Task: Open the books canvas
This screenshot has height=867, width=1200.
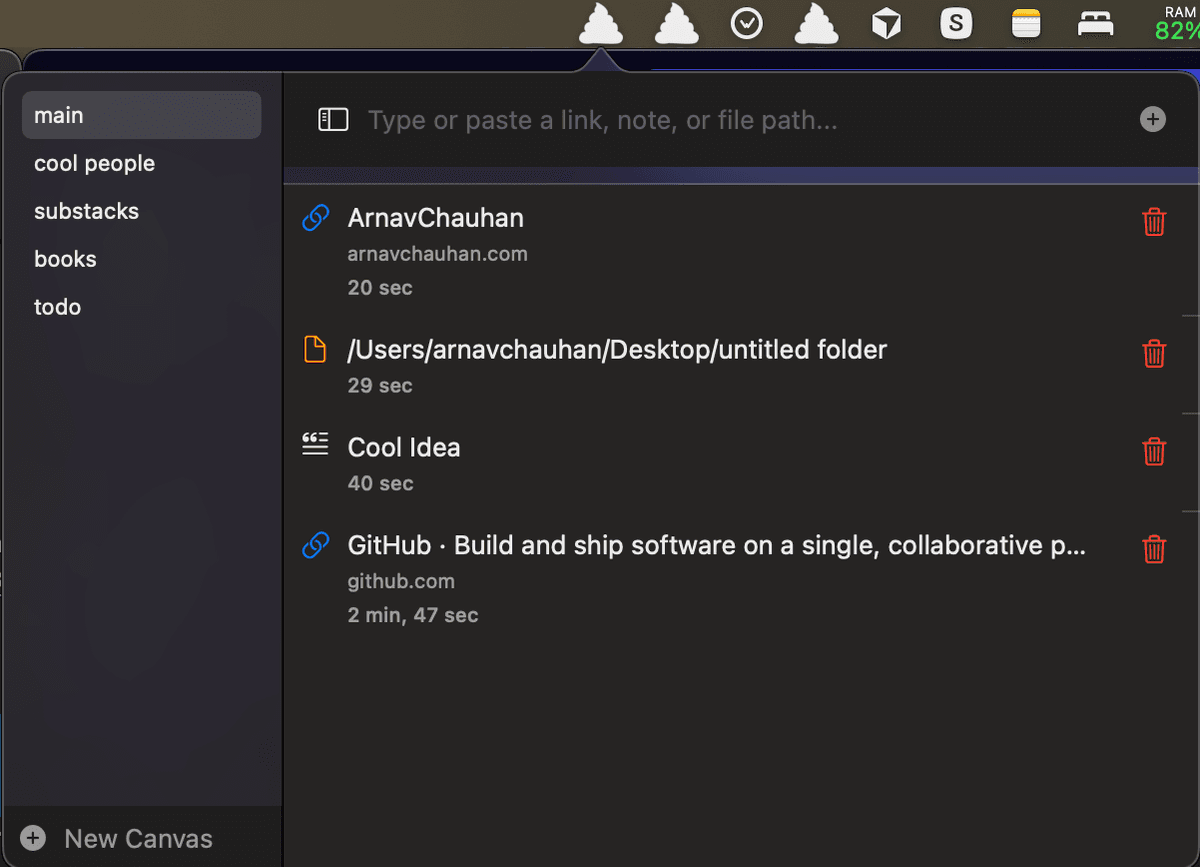Action: click(x=65, y=259)
